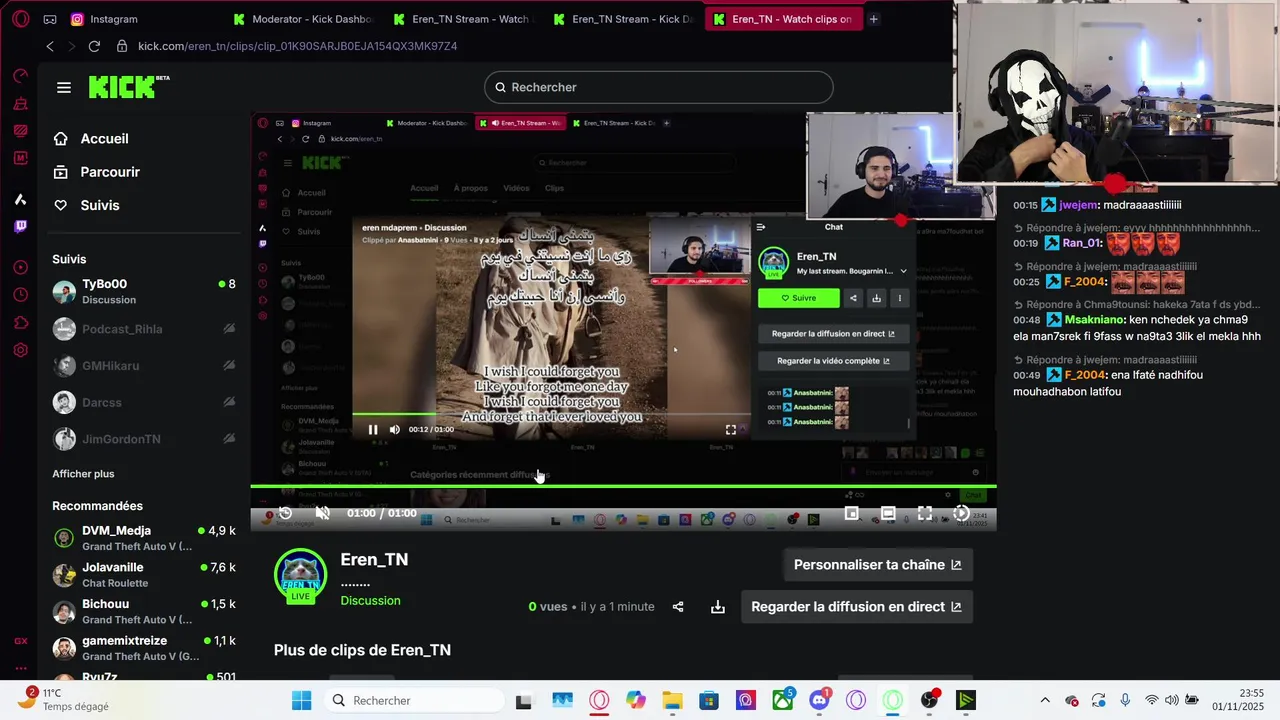The image size is (1280, 720).
Task: Open the Discussion category link
Action: tap(370, 600)
